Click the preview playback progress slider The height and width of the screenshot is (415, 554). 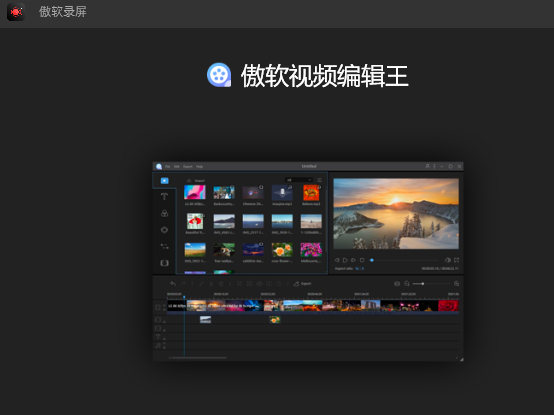(x=405, y=260)
